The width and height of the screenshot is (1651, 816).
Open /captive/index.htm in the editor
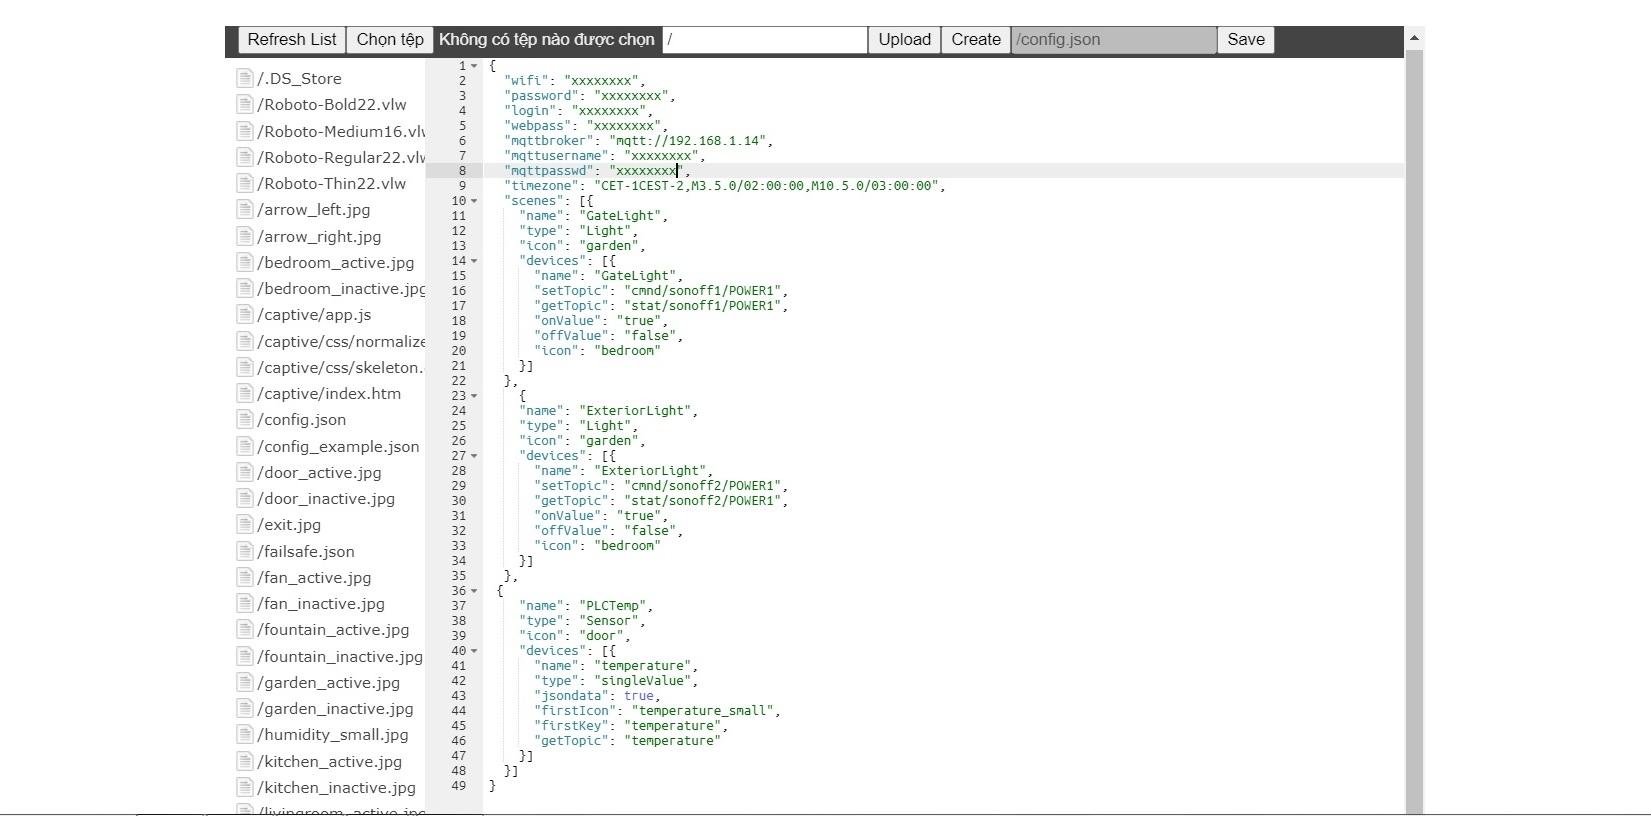[329, 394]
